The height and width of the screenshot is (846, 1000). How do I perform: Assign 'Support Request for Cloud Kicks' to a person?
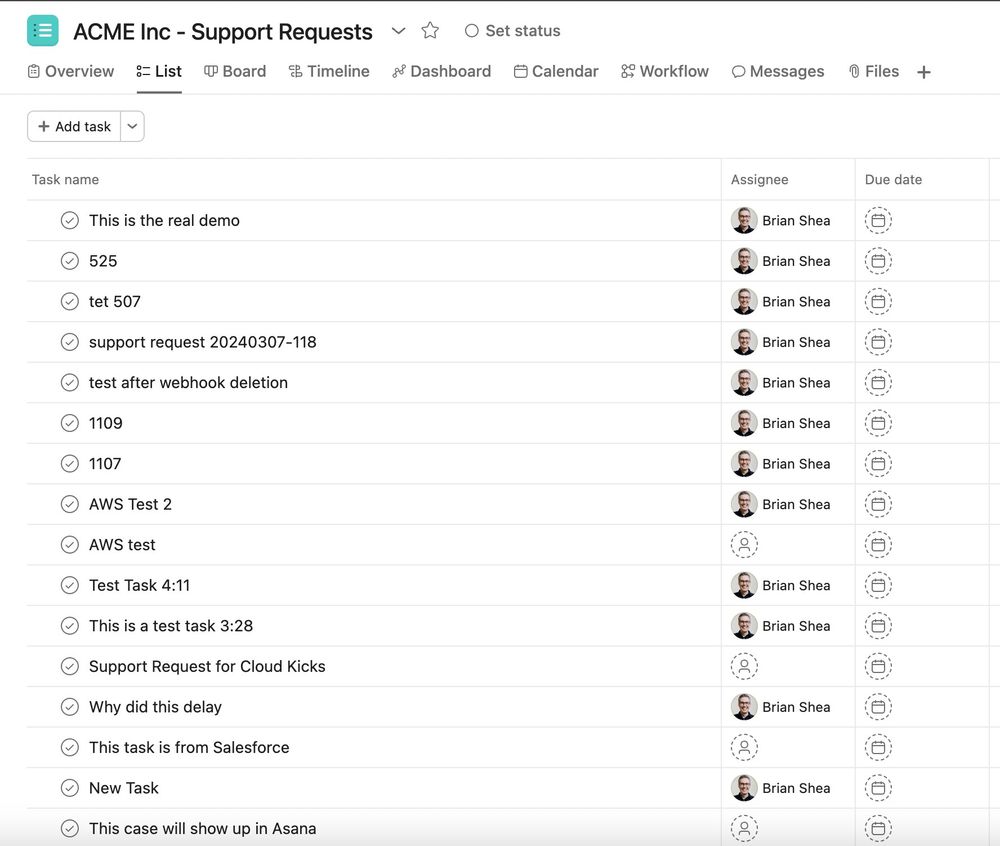pyautogui.click(x=744, y=666)
